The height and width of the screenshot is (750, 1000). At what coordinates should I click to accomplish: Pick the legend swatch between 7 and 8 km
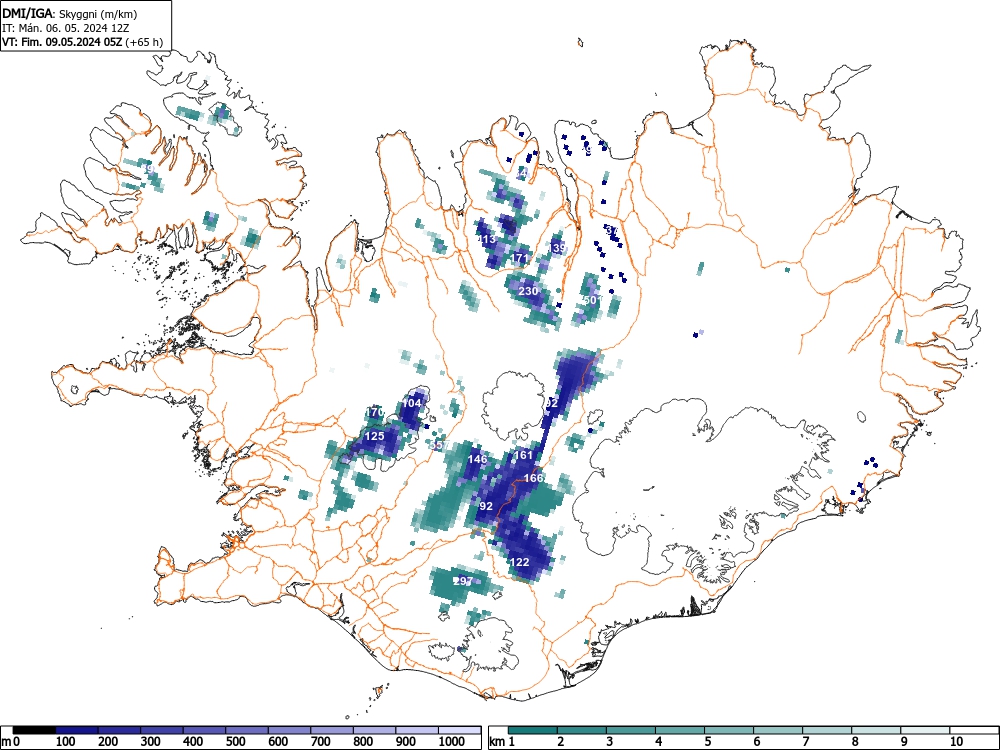827,730
